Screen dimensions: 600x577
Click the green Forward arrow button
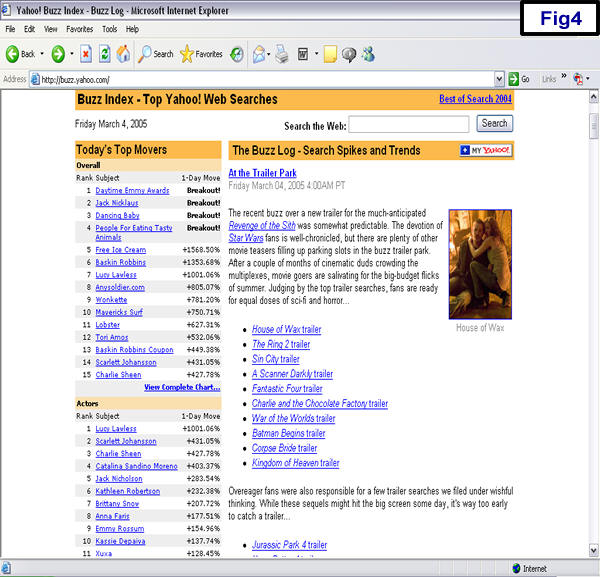(x=58, y=54)
